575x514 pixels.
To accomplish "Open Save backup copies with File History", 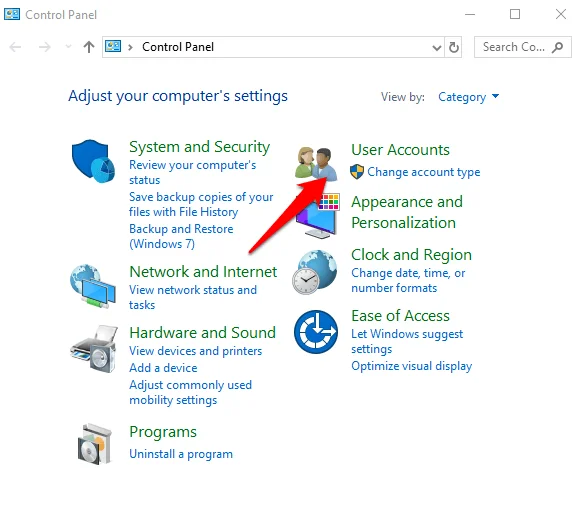I will tap(201, 204).
